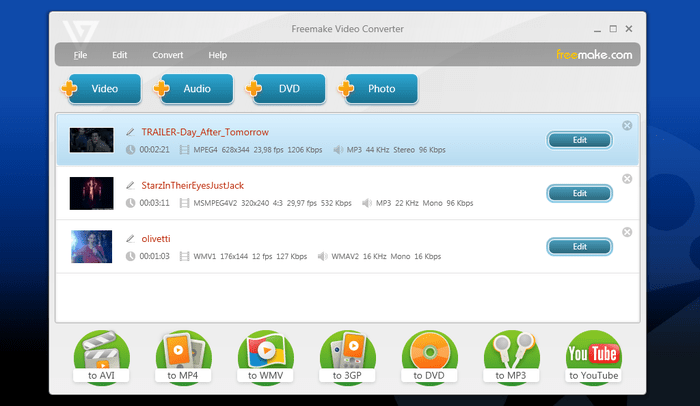Viewport: 700px width, 406px height.
Task: Open the Convert menu
Action: pos(167,55)
